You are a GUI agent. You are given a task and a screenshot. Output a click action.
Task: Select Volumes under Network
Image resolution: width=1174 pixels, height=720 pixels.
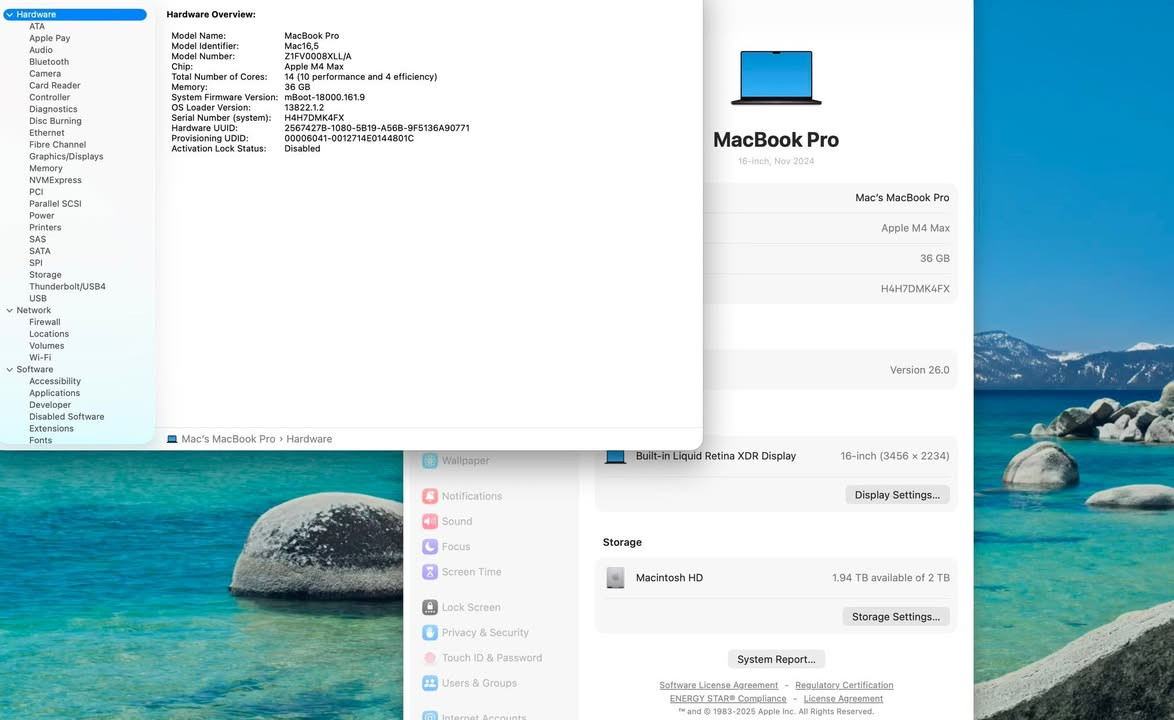click(x=46, y=346)
